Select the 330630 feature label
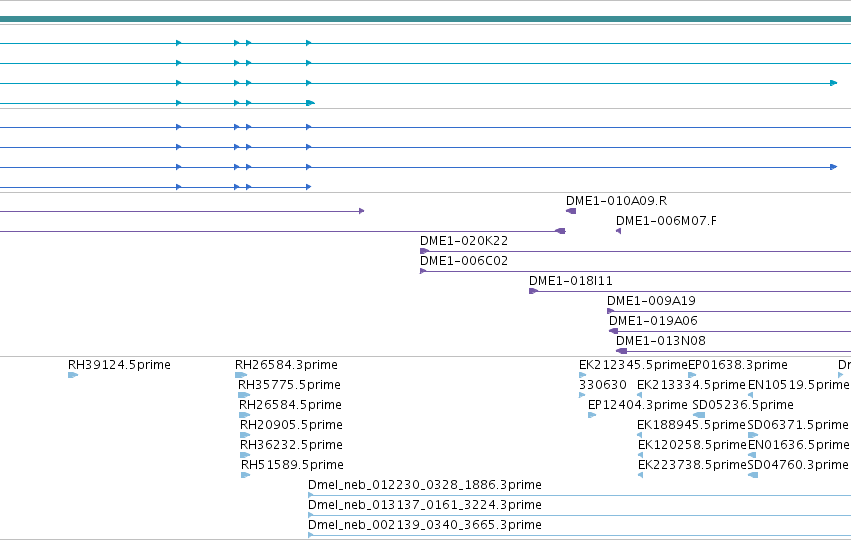This screenshot has height=540, width=851. pos(603,385)
